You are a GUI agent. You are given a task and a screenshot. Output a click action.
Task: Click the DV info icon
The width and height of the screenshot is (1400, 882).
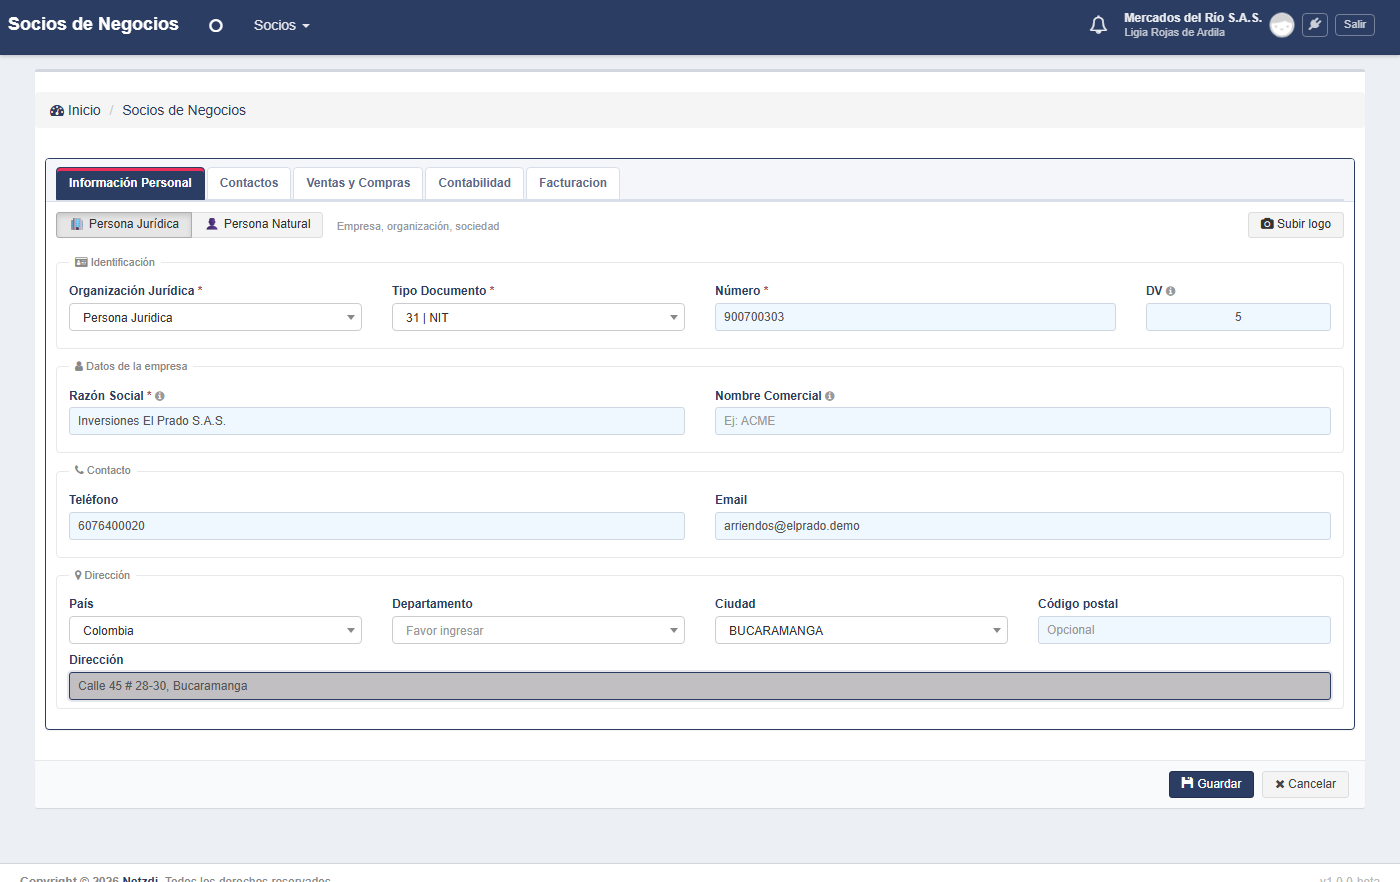click(x=1171, y=291)
